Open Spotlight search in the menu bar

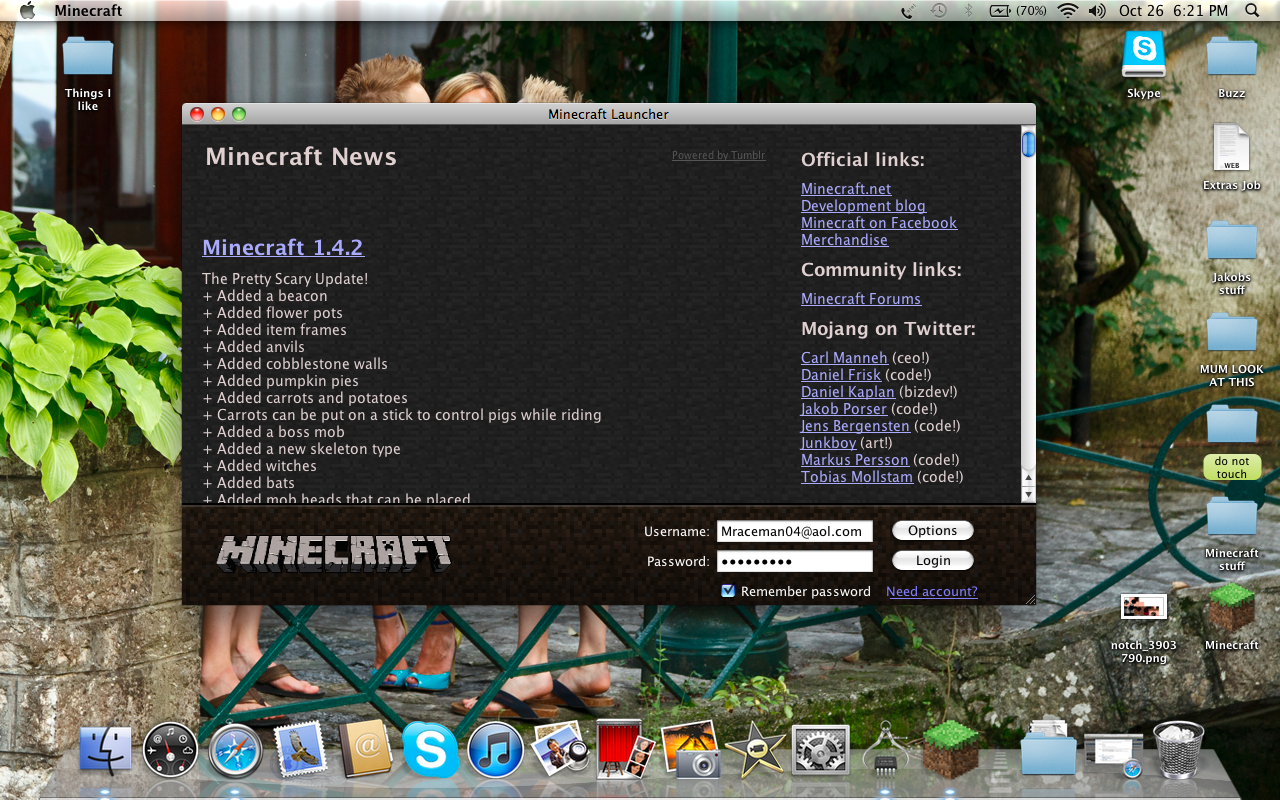(1253, 11)
